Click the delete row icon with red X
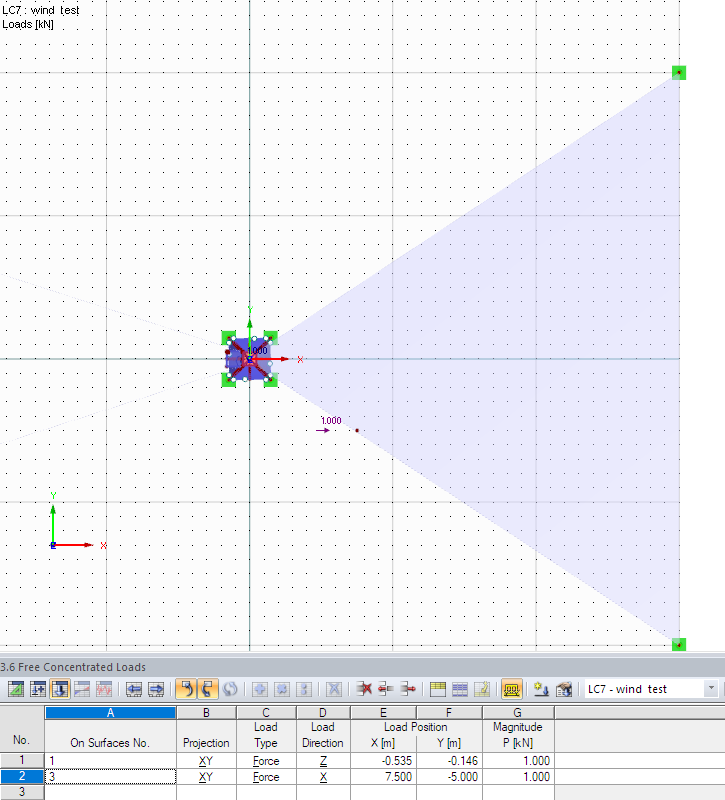Viewport: 725px width, 800px height. pyautogui.click(x=364, y=689)
